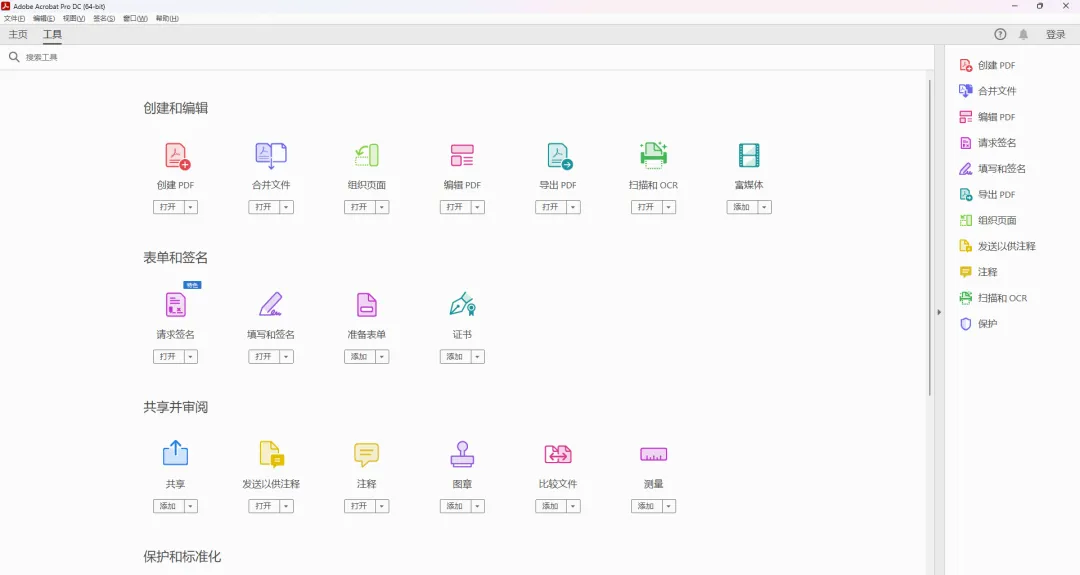Click the 注释 speech bubble icon
Image resolution: width=1080 pixels, height=575 pixels.
tap(366, 454)
